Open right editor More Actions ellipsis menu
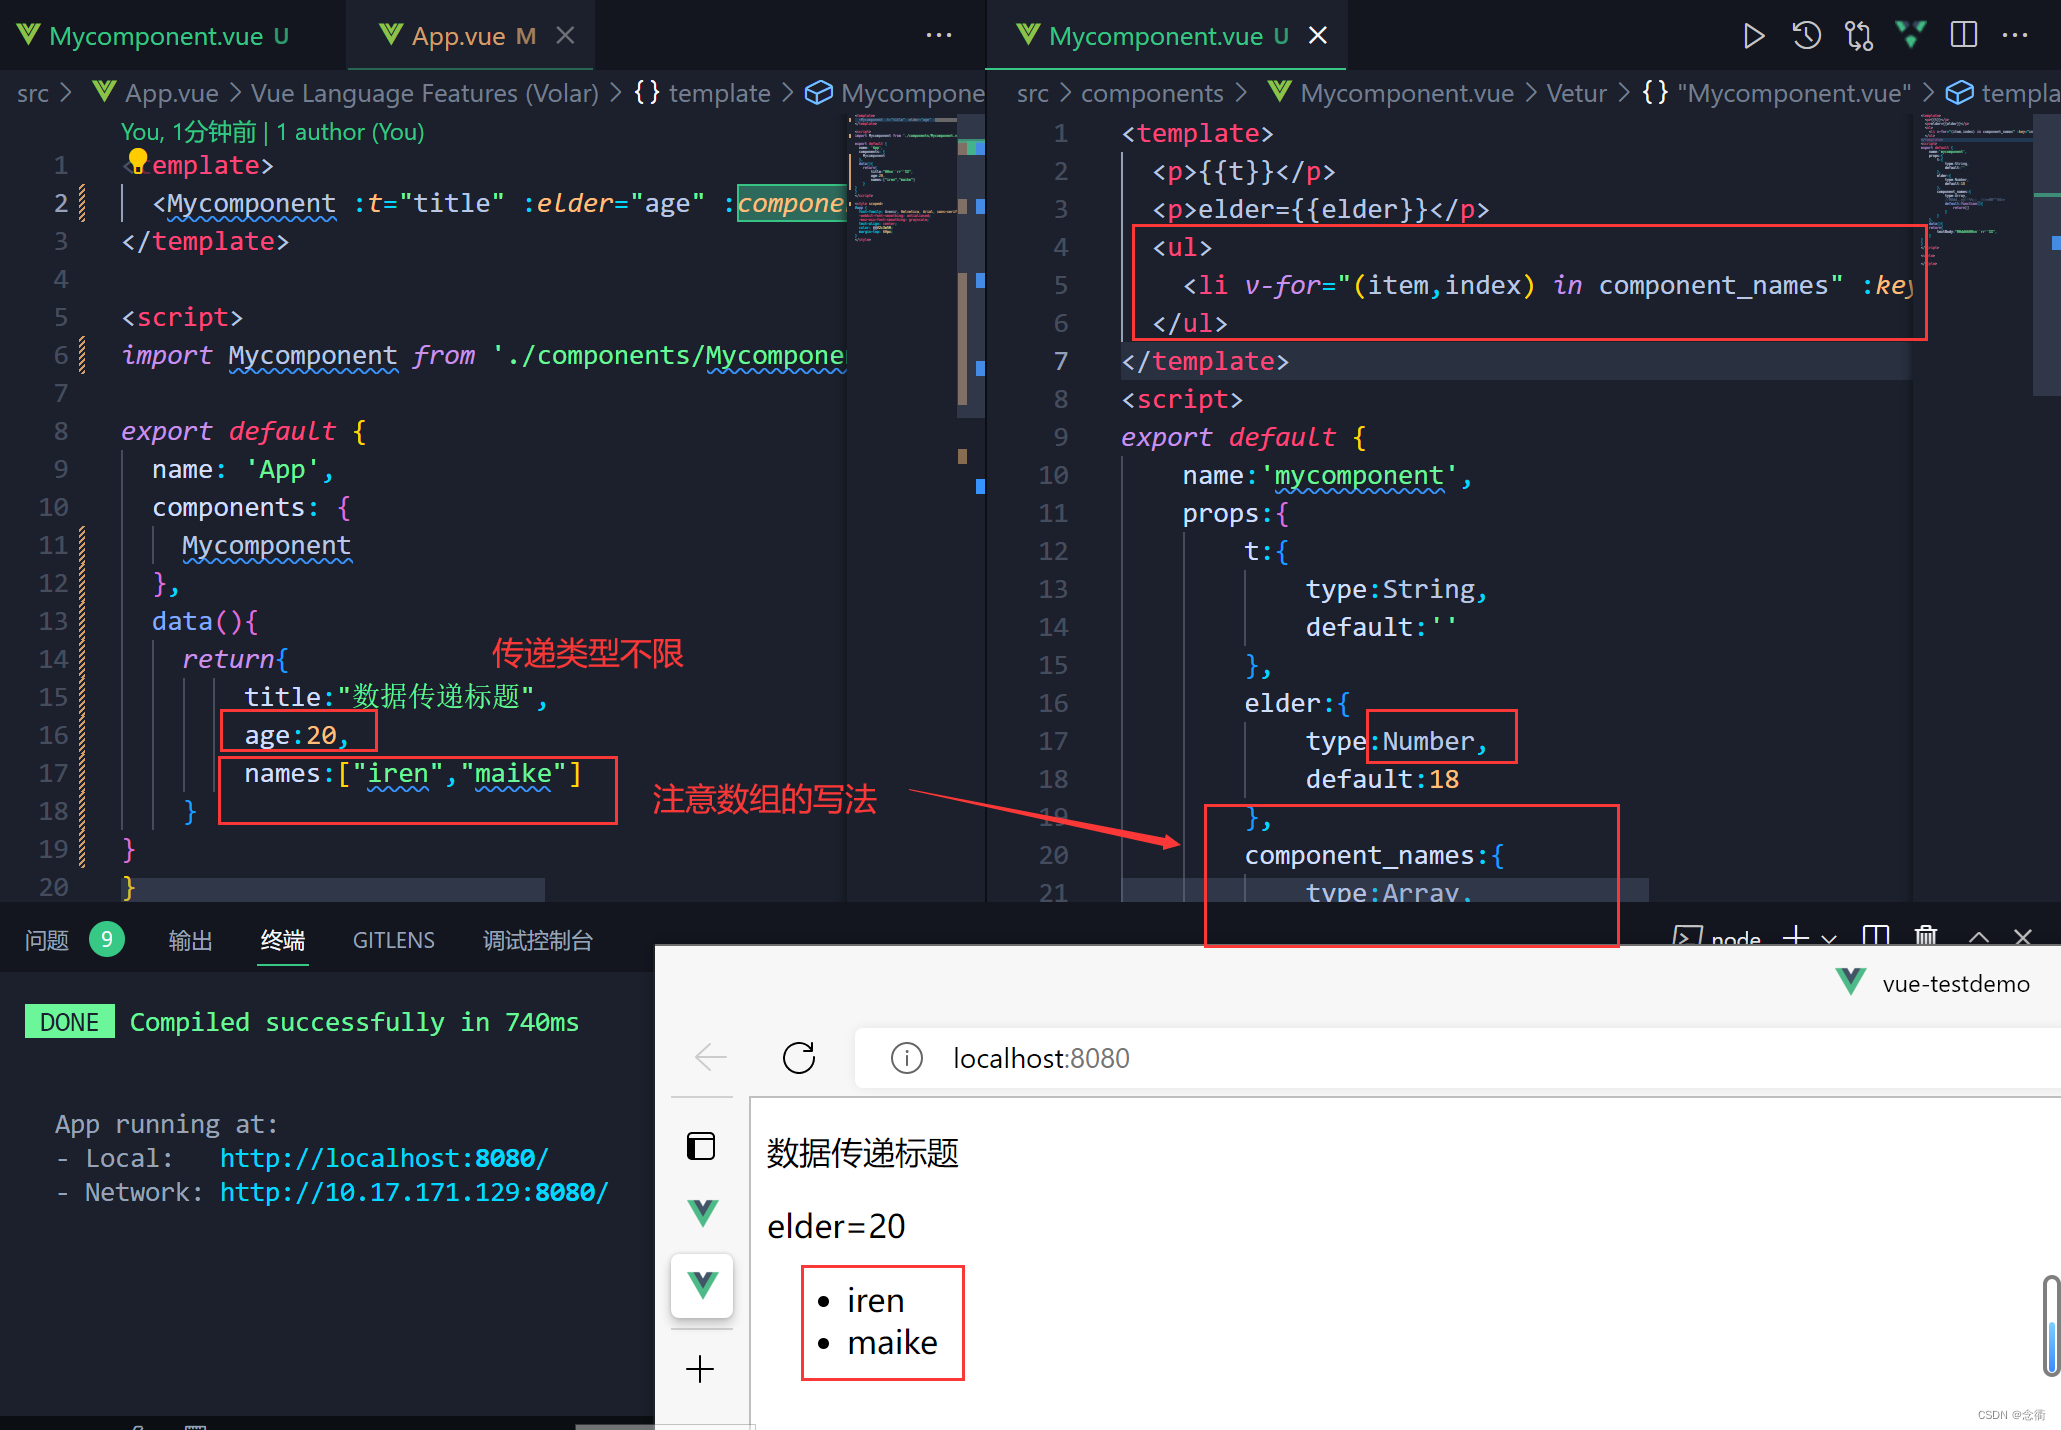The height and width of the screenshot is (1430, 2061). [2015, 36]
